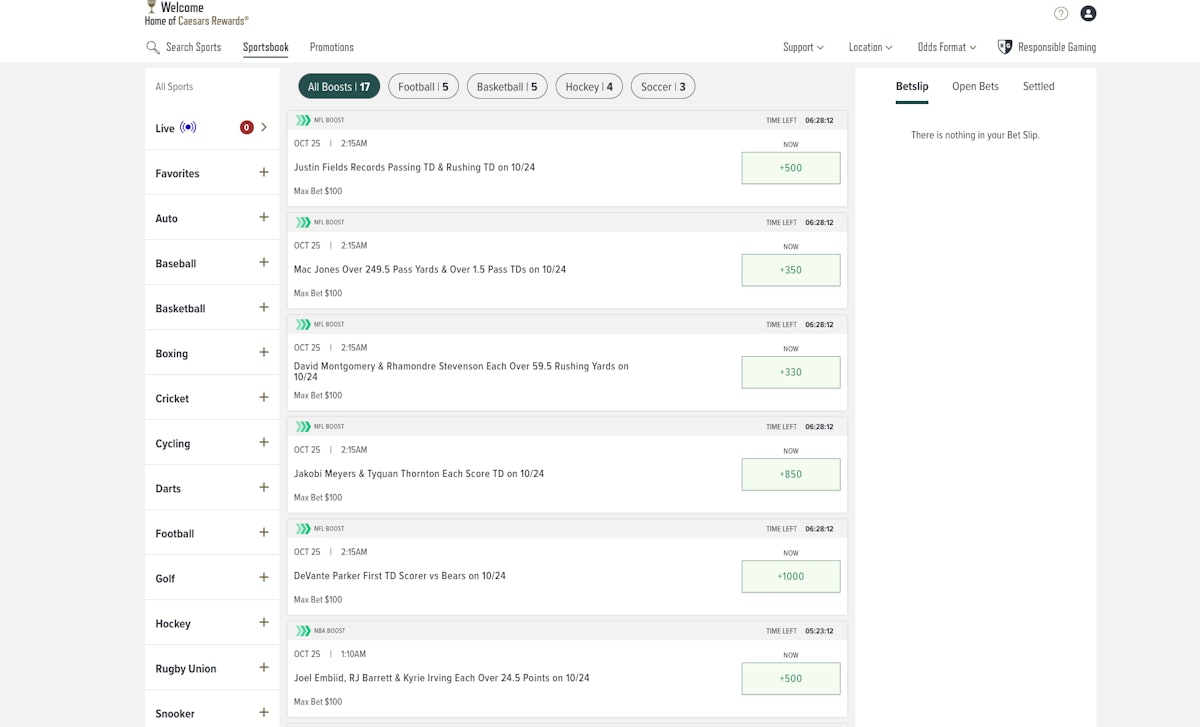Expand the Live events section chevron
The image size is (1200, 727).
coord(264,127)
